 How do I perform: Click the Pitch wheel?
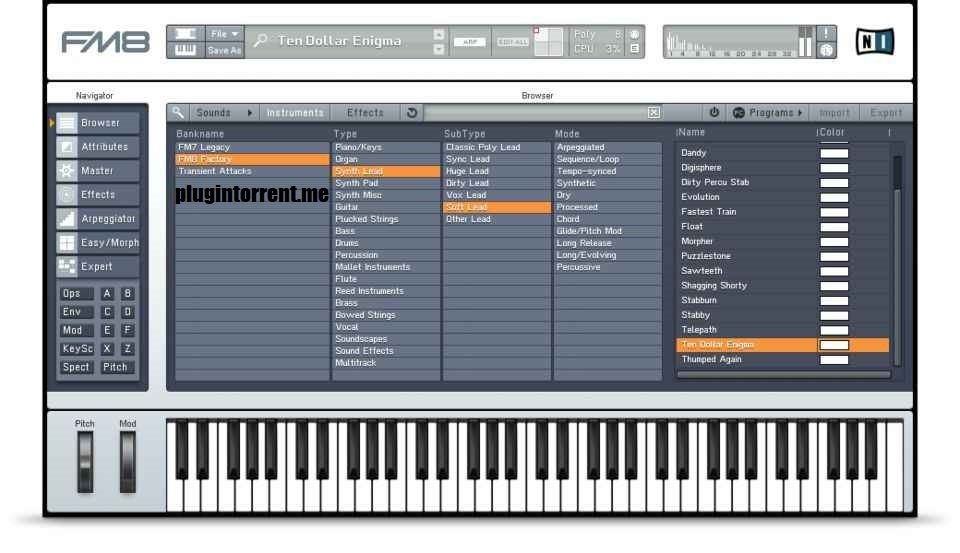point(85,462)
